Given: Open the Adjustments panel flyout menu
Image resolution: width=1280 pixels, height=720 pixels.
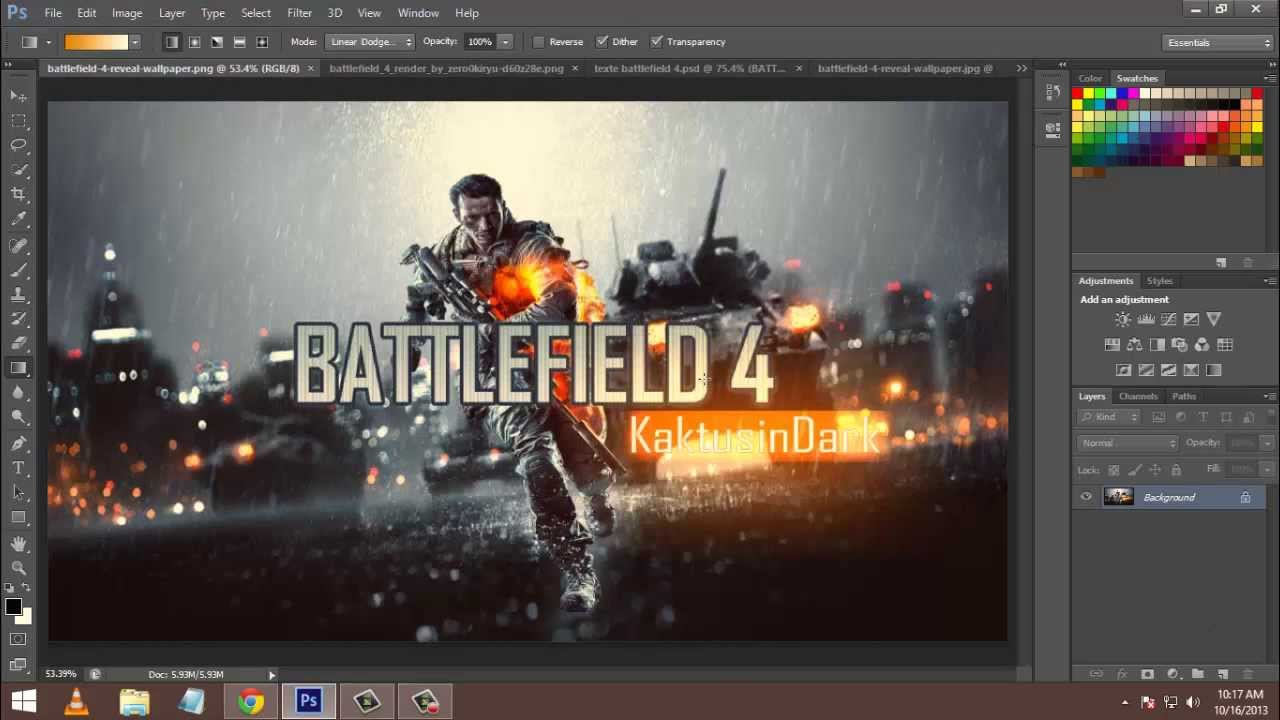Looking at the screenshot, I should point(1270,281).
